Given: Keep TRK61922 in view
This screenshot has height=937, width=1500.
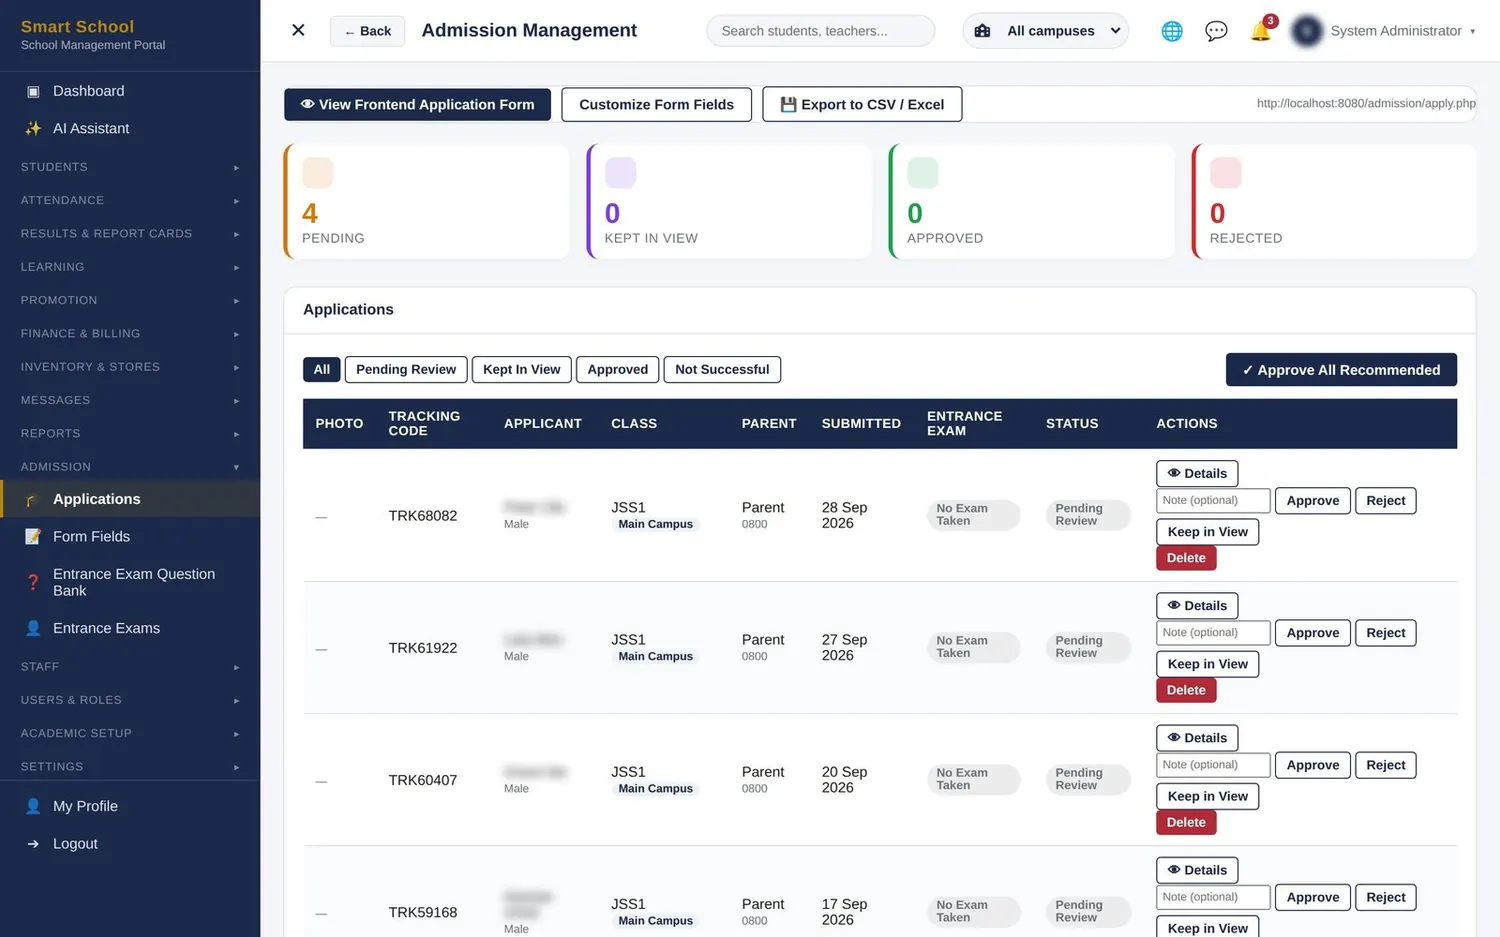Looking at the screenshot, I should pos(1208,664).
